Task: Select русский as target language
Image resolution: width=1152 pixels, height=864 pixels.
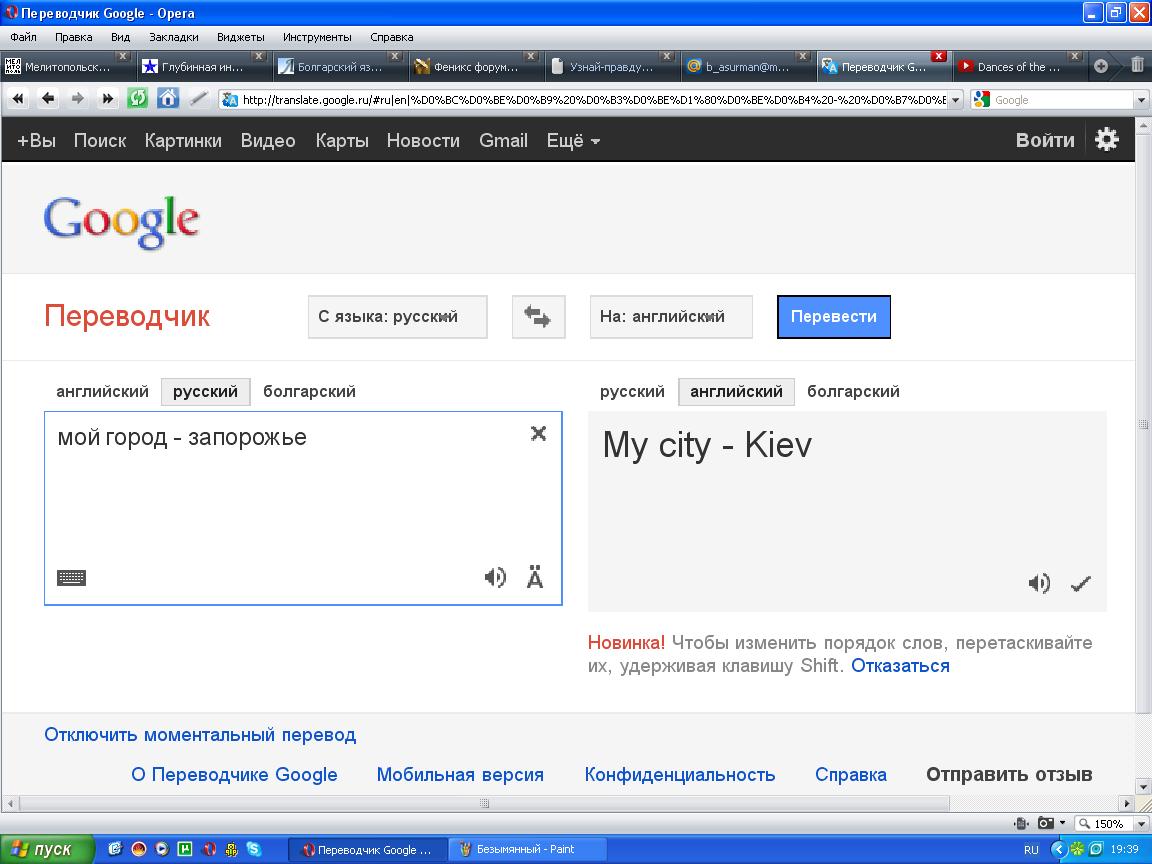Action: pos(632,392)
